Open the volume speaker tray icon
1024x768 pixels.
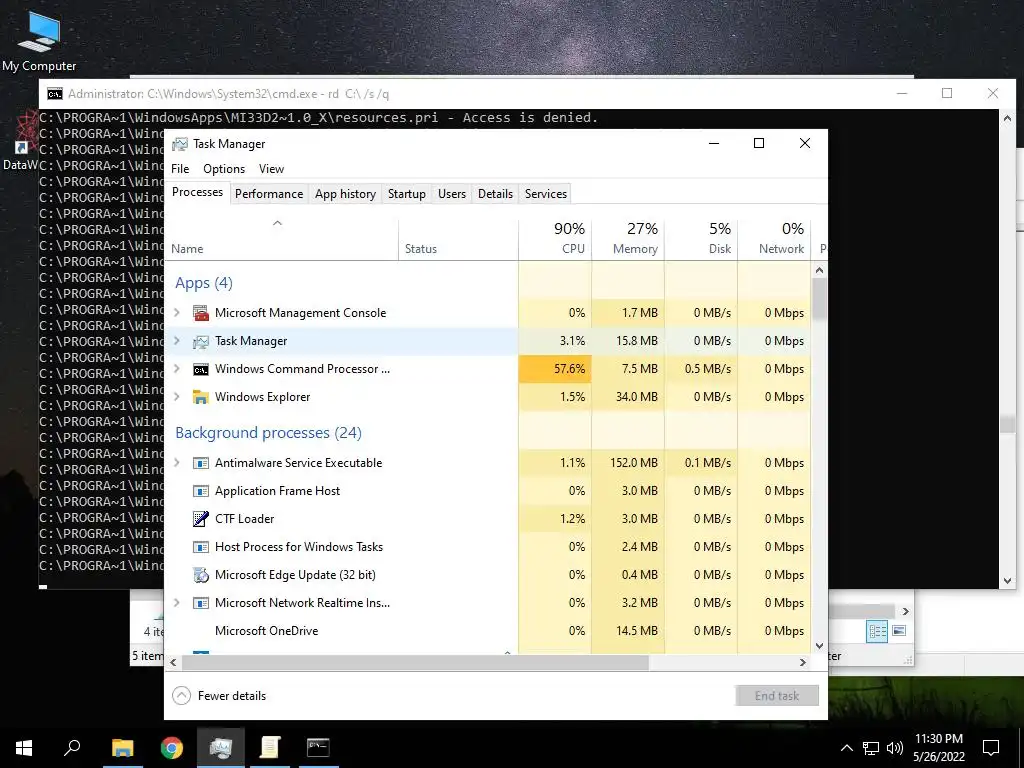click(x=895, y=748)
